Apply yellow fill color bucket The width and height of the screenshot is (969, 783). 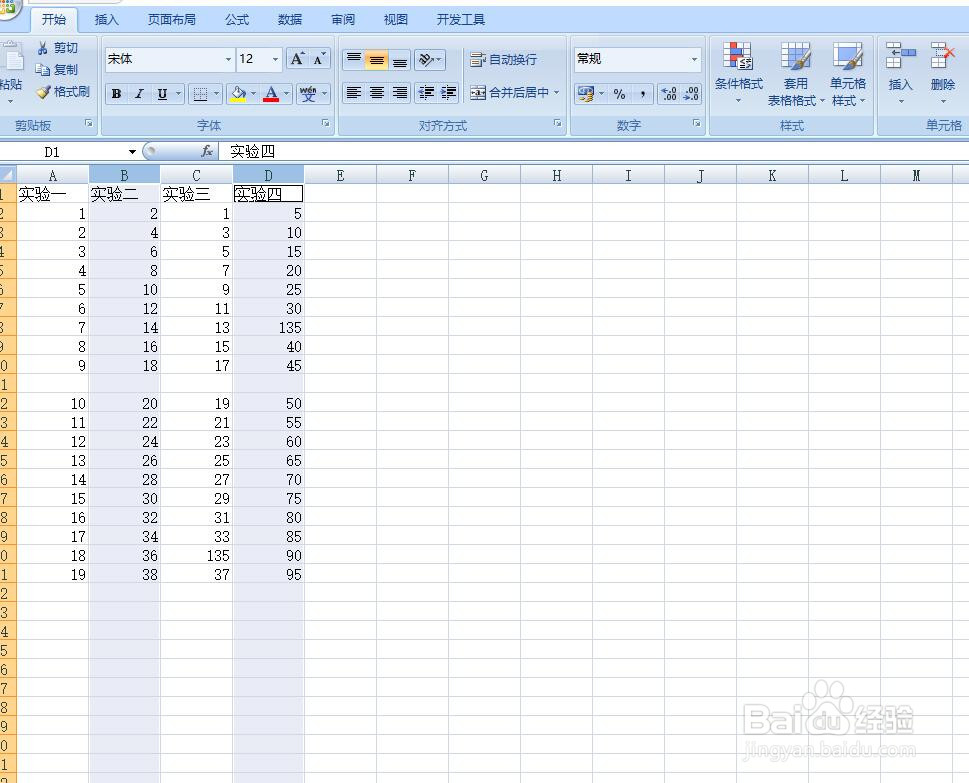239,94
